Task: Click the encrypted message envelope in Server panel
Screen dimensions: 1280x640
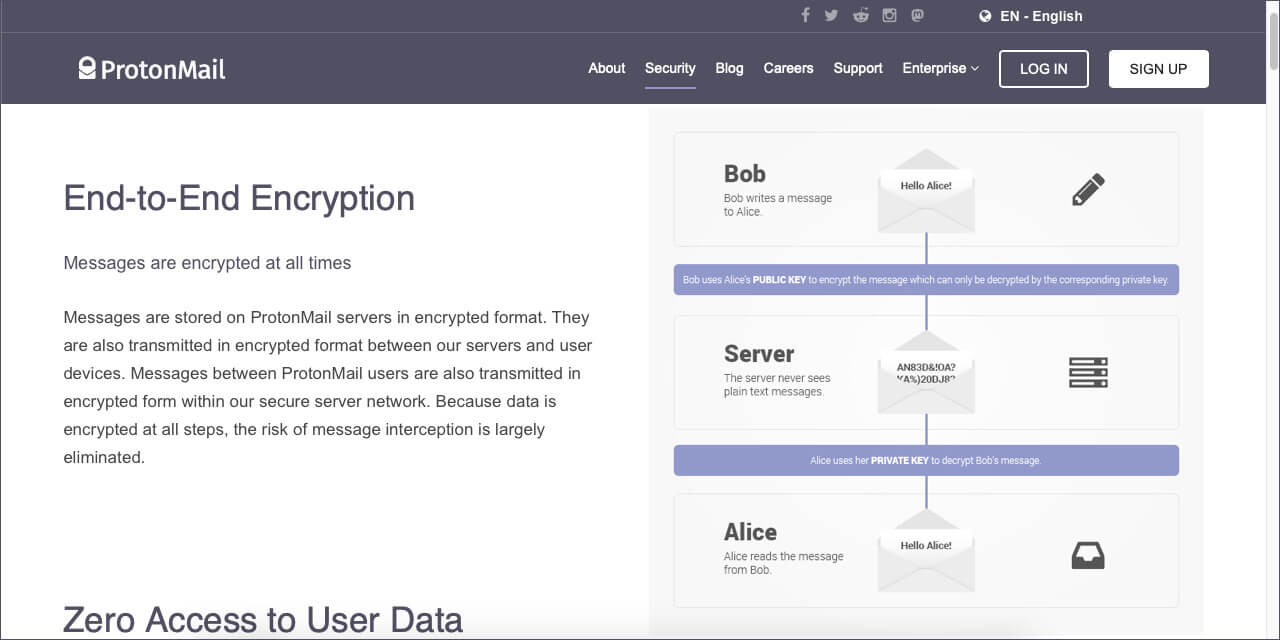Action: click(926, 373)
